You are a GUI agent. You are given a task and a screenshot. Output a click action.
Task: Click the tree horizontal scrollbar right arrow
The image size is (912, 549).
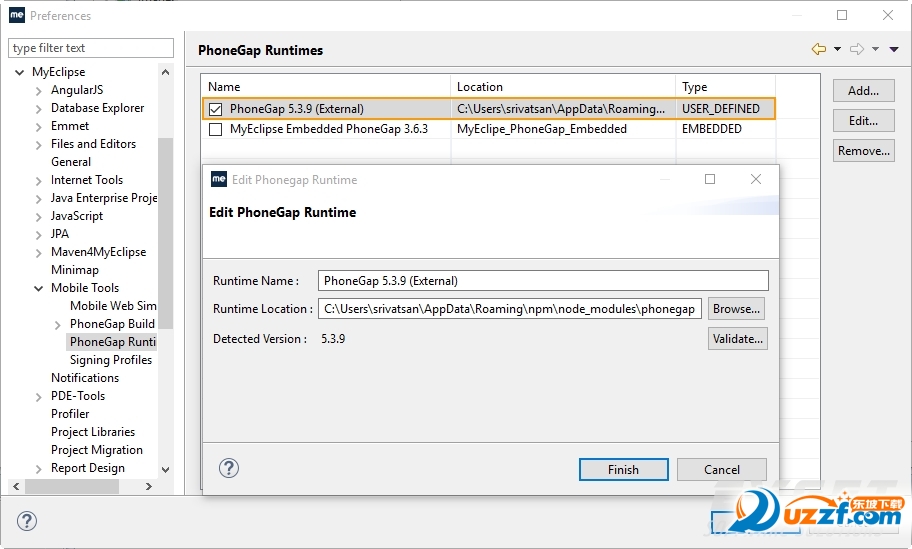point(149,486)
